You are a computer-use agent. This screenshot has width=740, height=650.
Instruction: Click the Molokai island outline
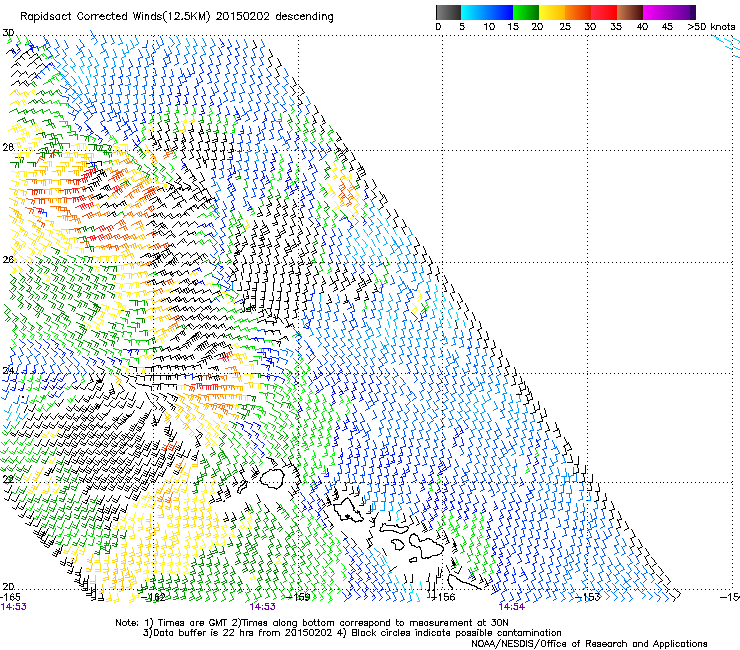click(x=394, y=528)
